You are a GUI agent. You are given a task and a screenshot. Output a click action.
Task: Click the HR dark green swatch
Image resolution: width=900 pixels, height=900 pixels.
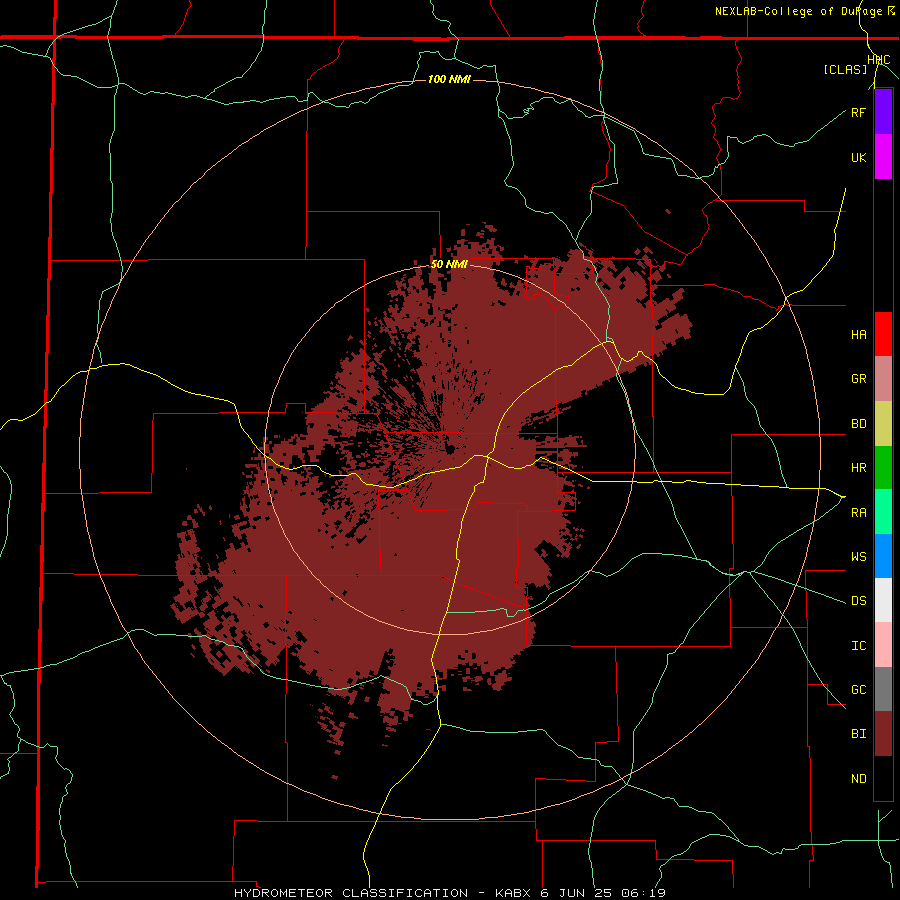(x=883, y=468)
